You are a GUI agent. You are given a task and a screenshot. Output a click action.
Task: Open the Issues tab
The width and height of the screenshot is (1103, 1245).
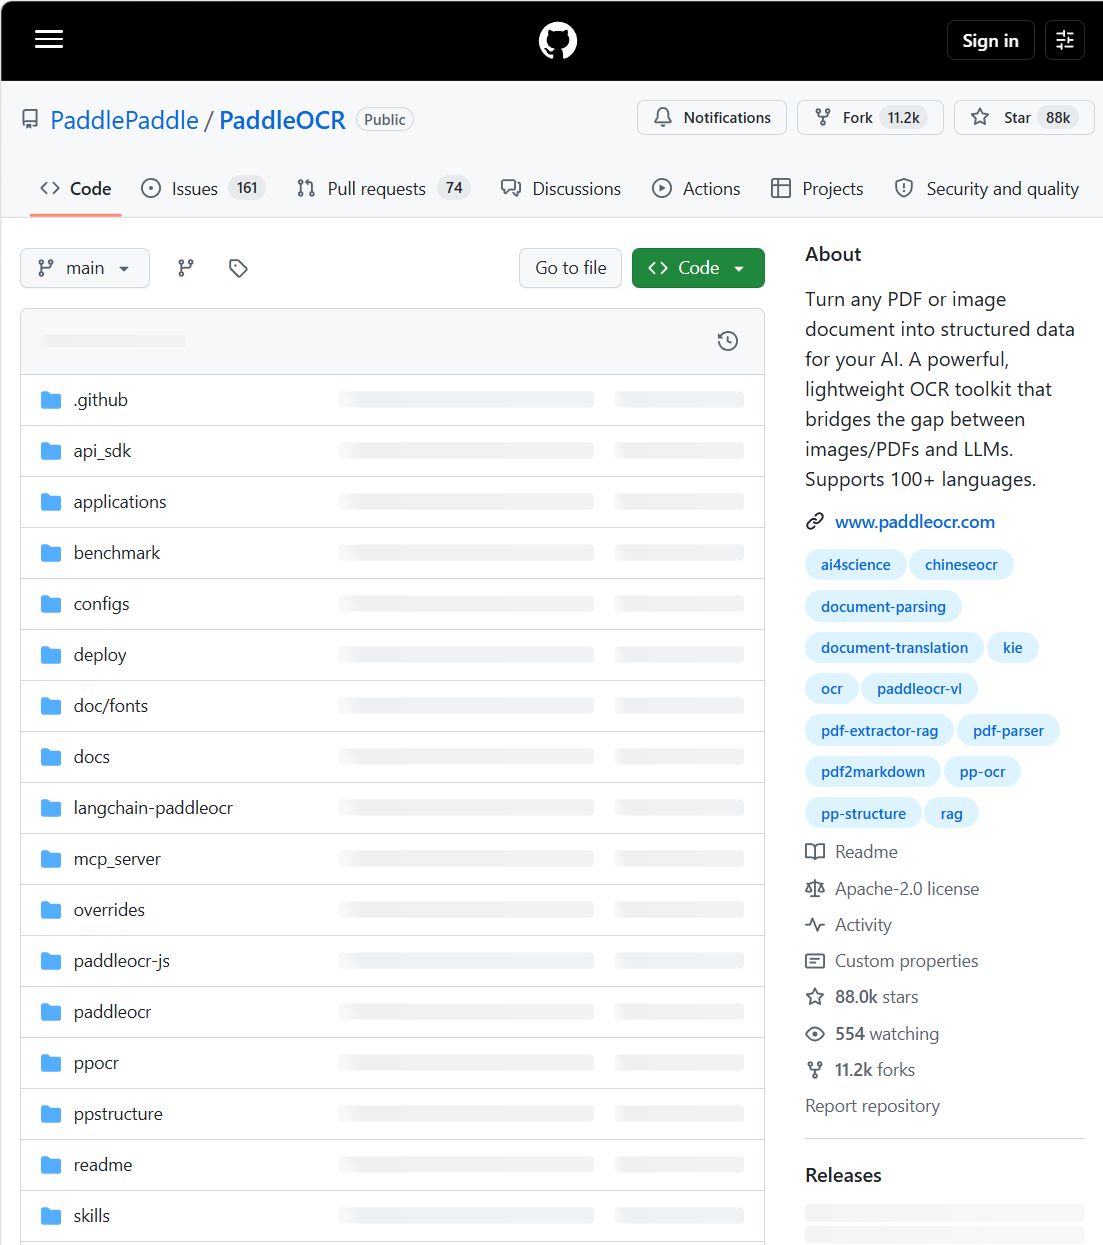(x=203, y=189)
